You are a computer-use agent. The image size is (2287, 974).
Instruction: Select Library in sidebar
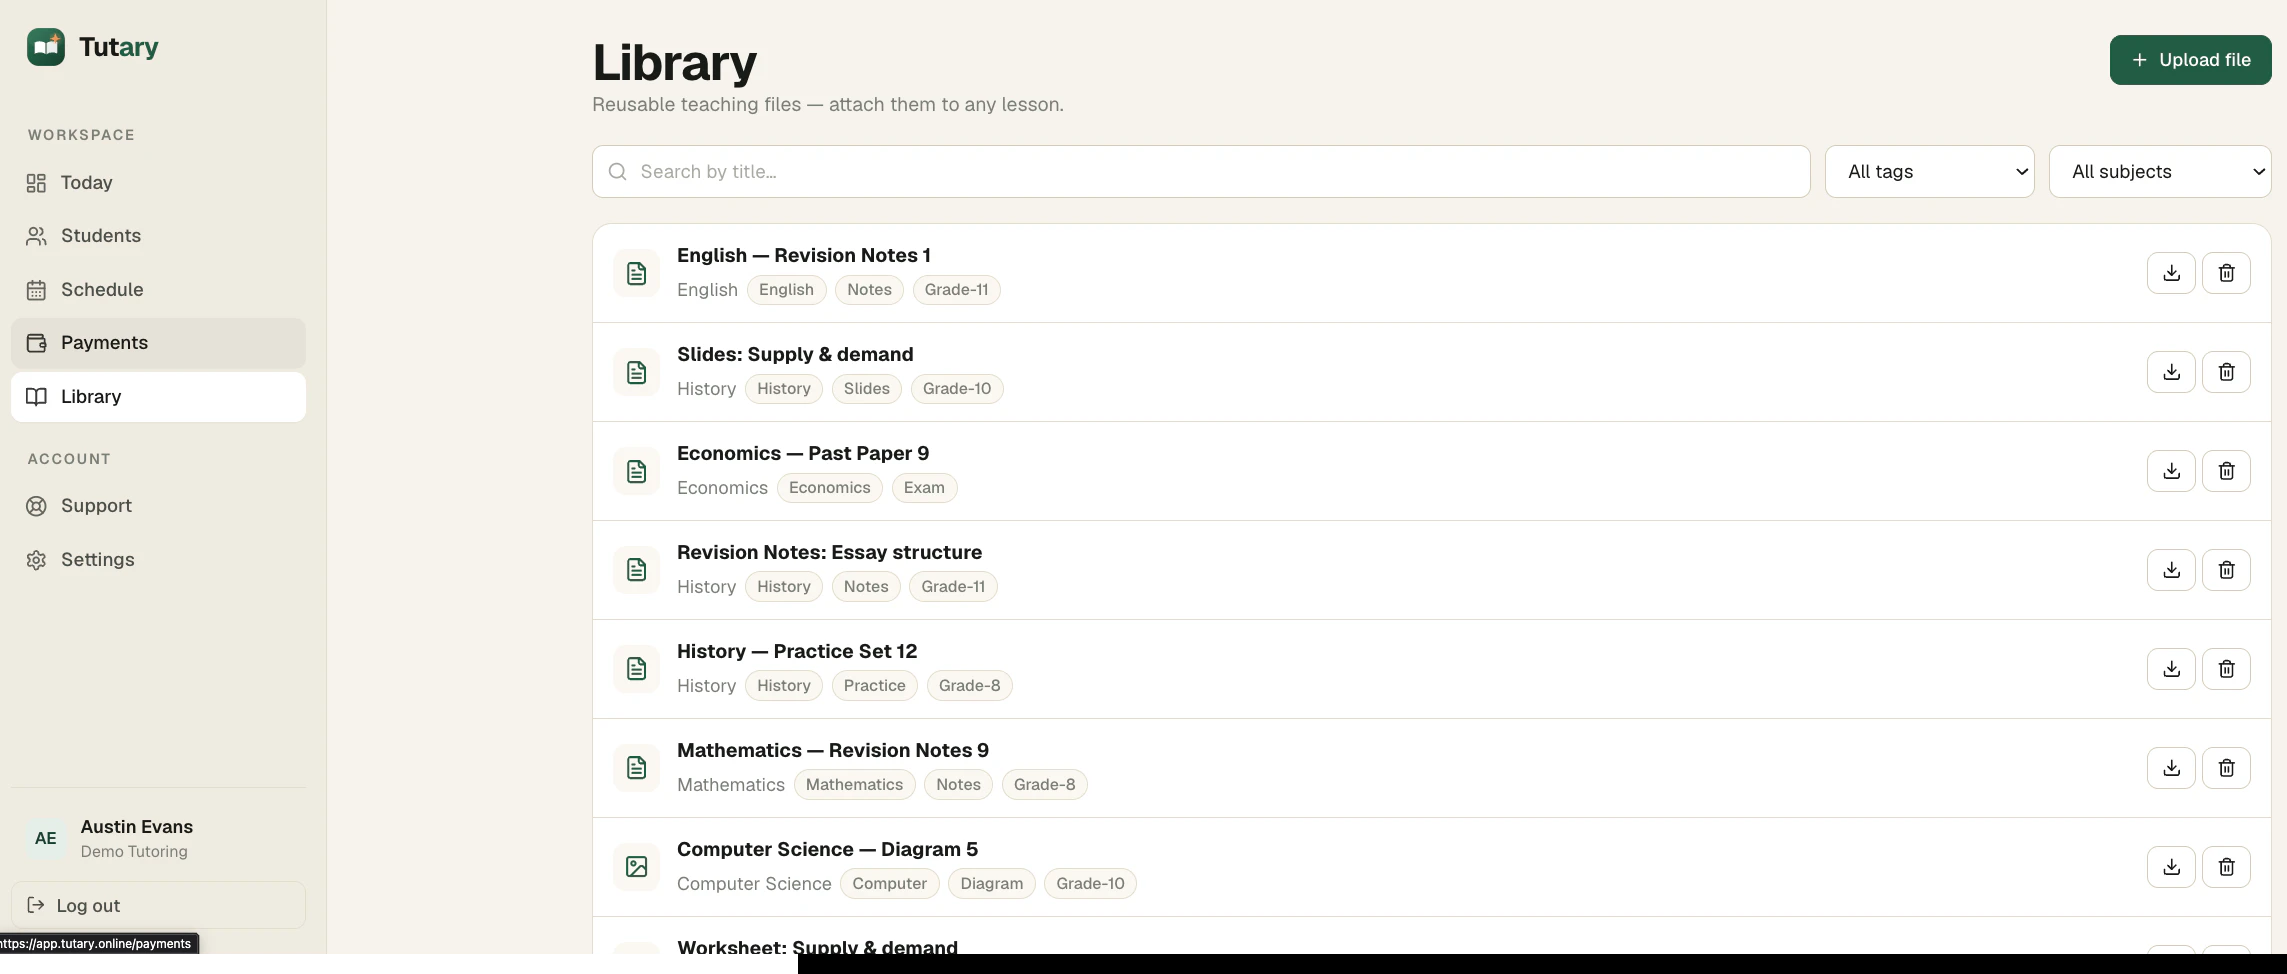coord(158,397)
